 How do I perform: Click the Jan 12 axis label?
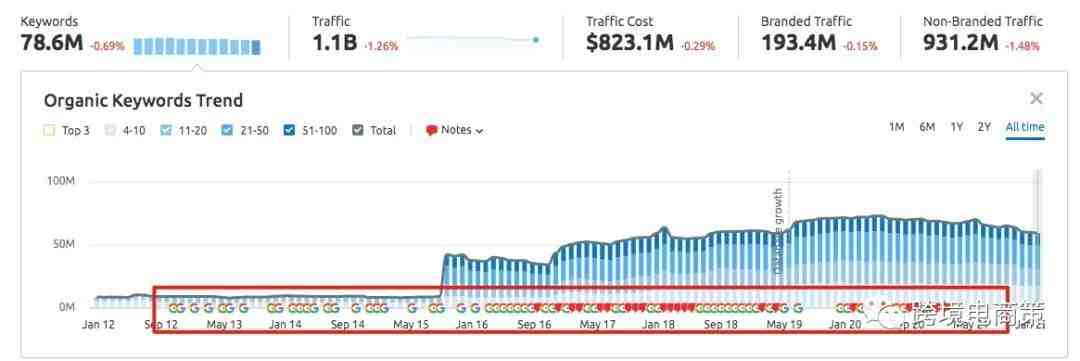98,324
